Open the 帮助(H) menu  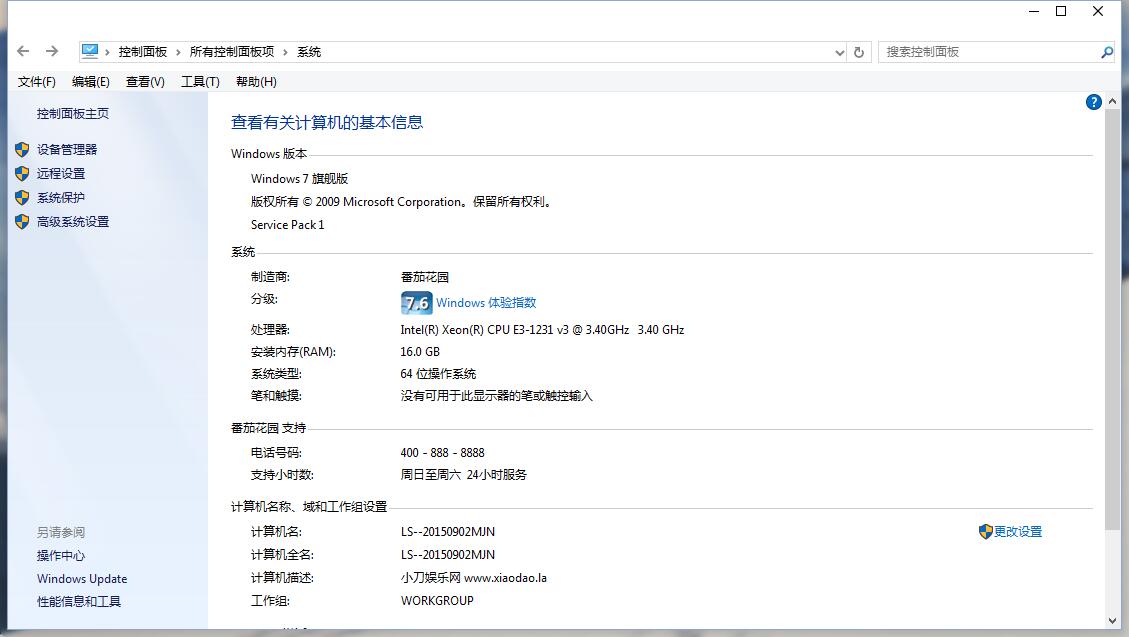click(x=256, y=81)
